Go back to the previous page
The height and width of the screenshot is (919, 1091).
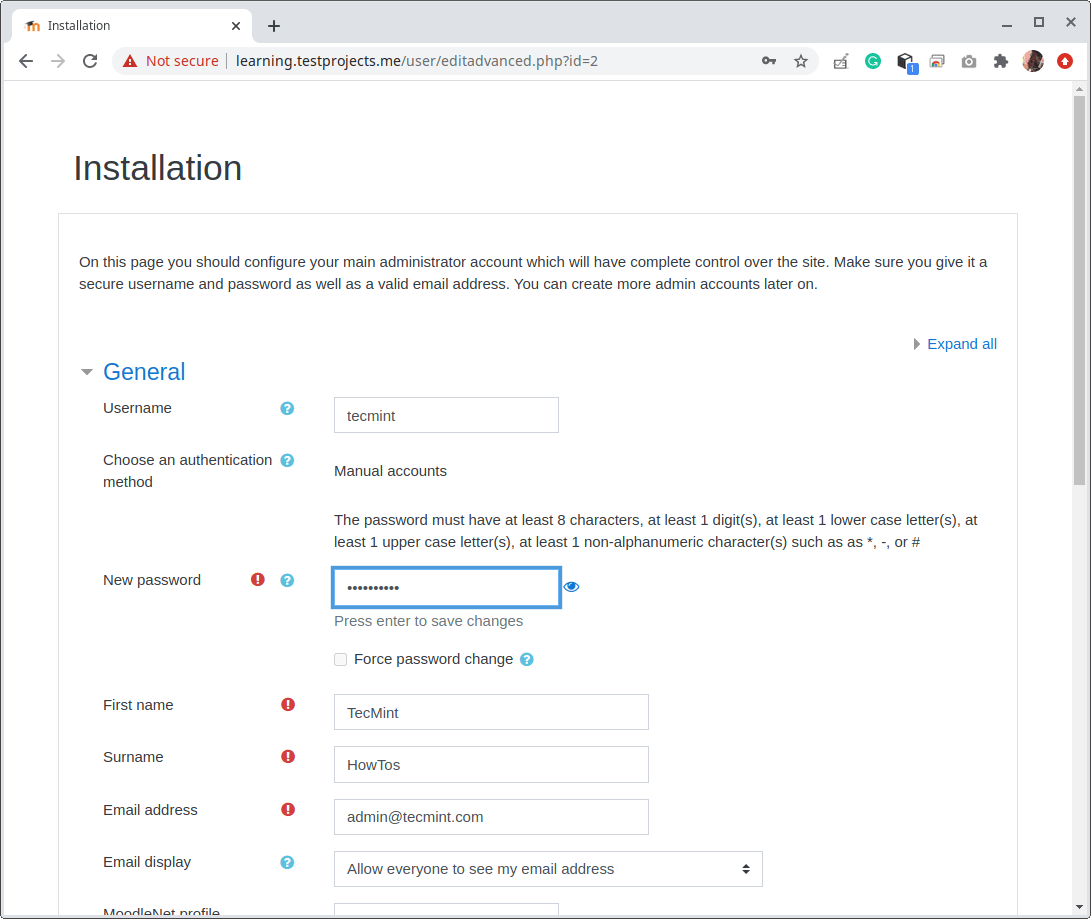26,61
